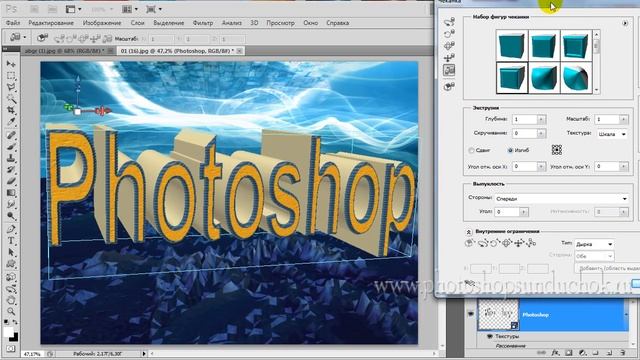
Task: Select the Eyedropper tool
Action: coord(11,122)
